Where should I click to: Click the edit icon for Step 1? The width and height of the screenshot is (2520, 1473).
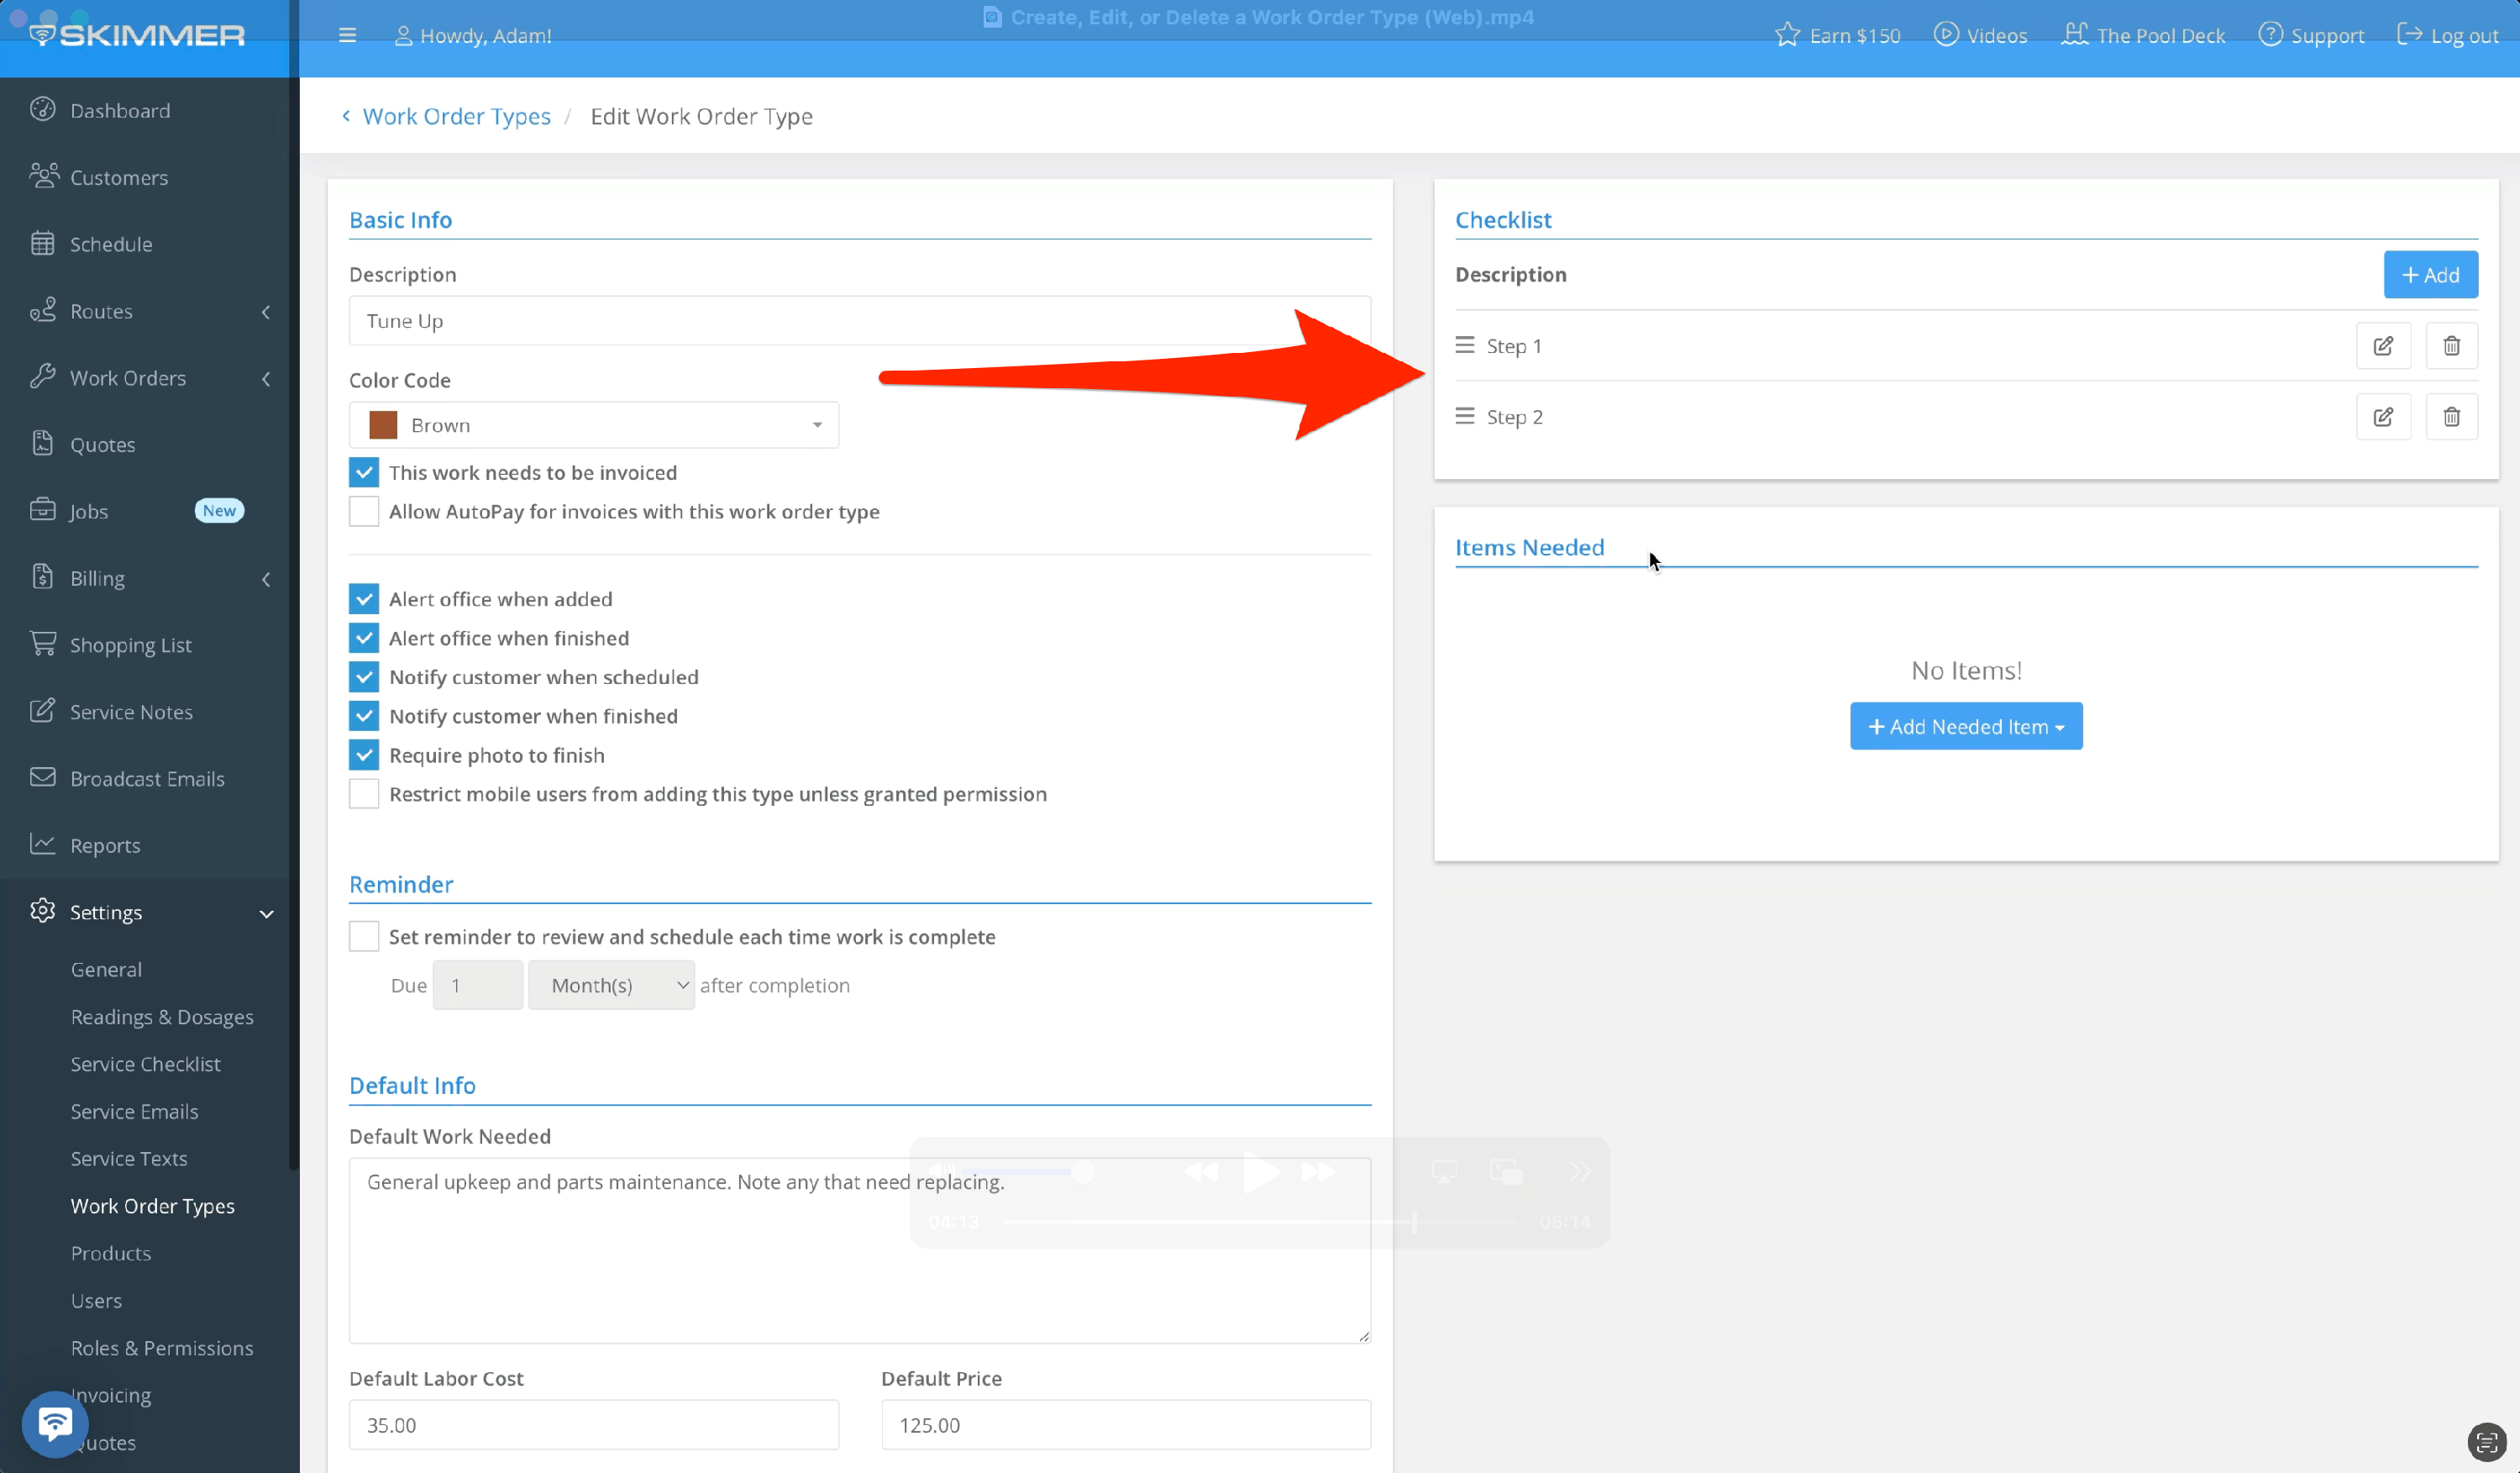tap(2383, 346)
